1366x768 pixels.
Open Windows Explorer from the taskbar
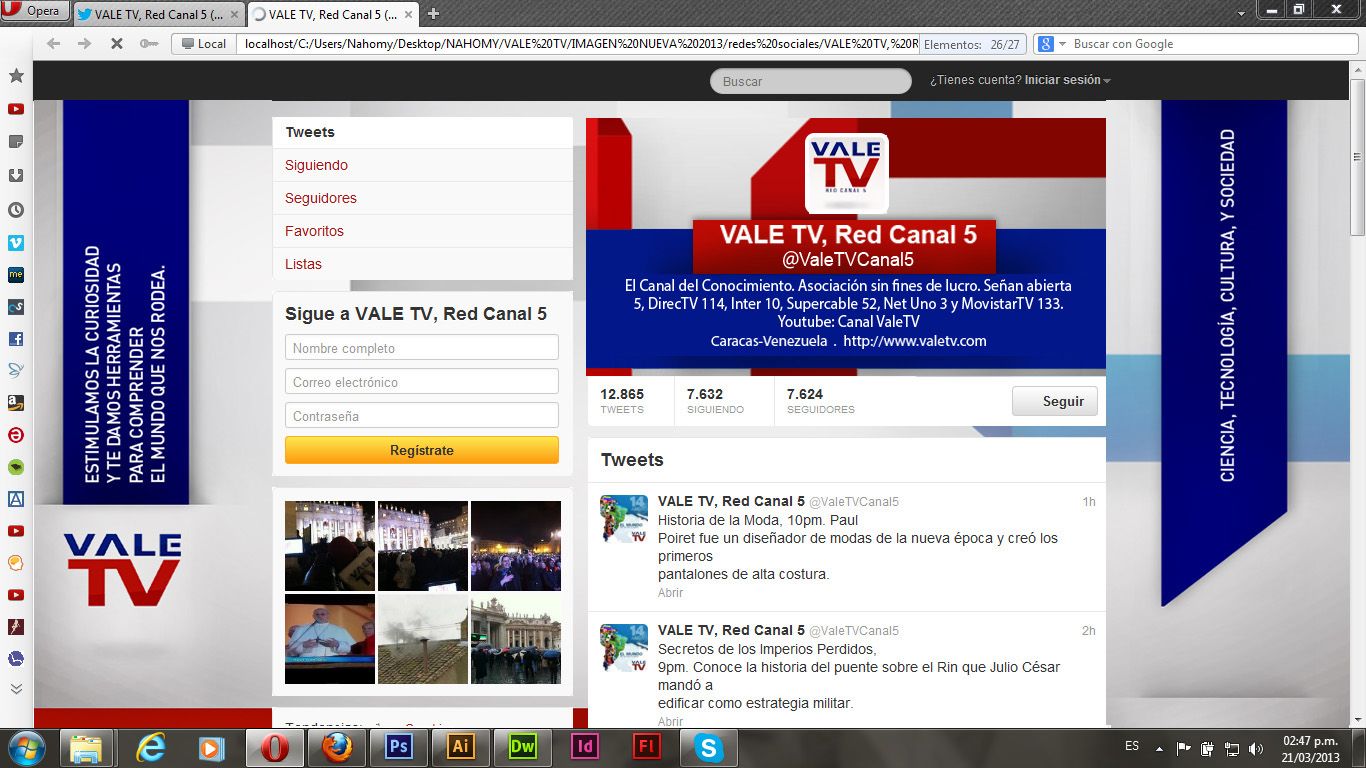(x=86, y=748)
